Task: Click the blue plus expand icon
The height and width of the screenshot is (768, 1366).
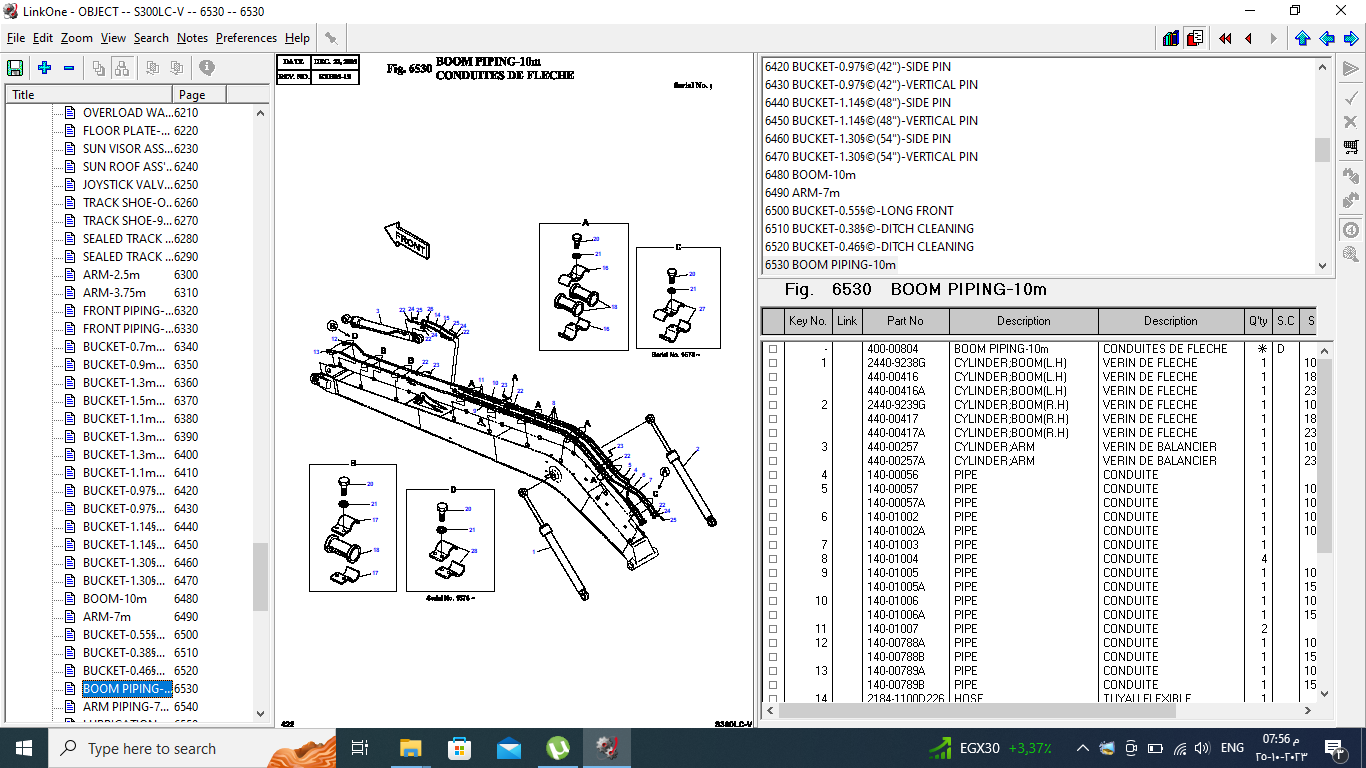Action: tap(44, 68)
